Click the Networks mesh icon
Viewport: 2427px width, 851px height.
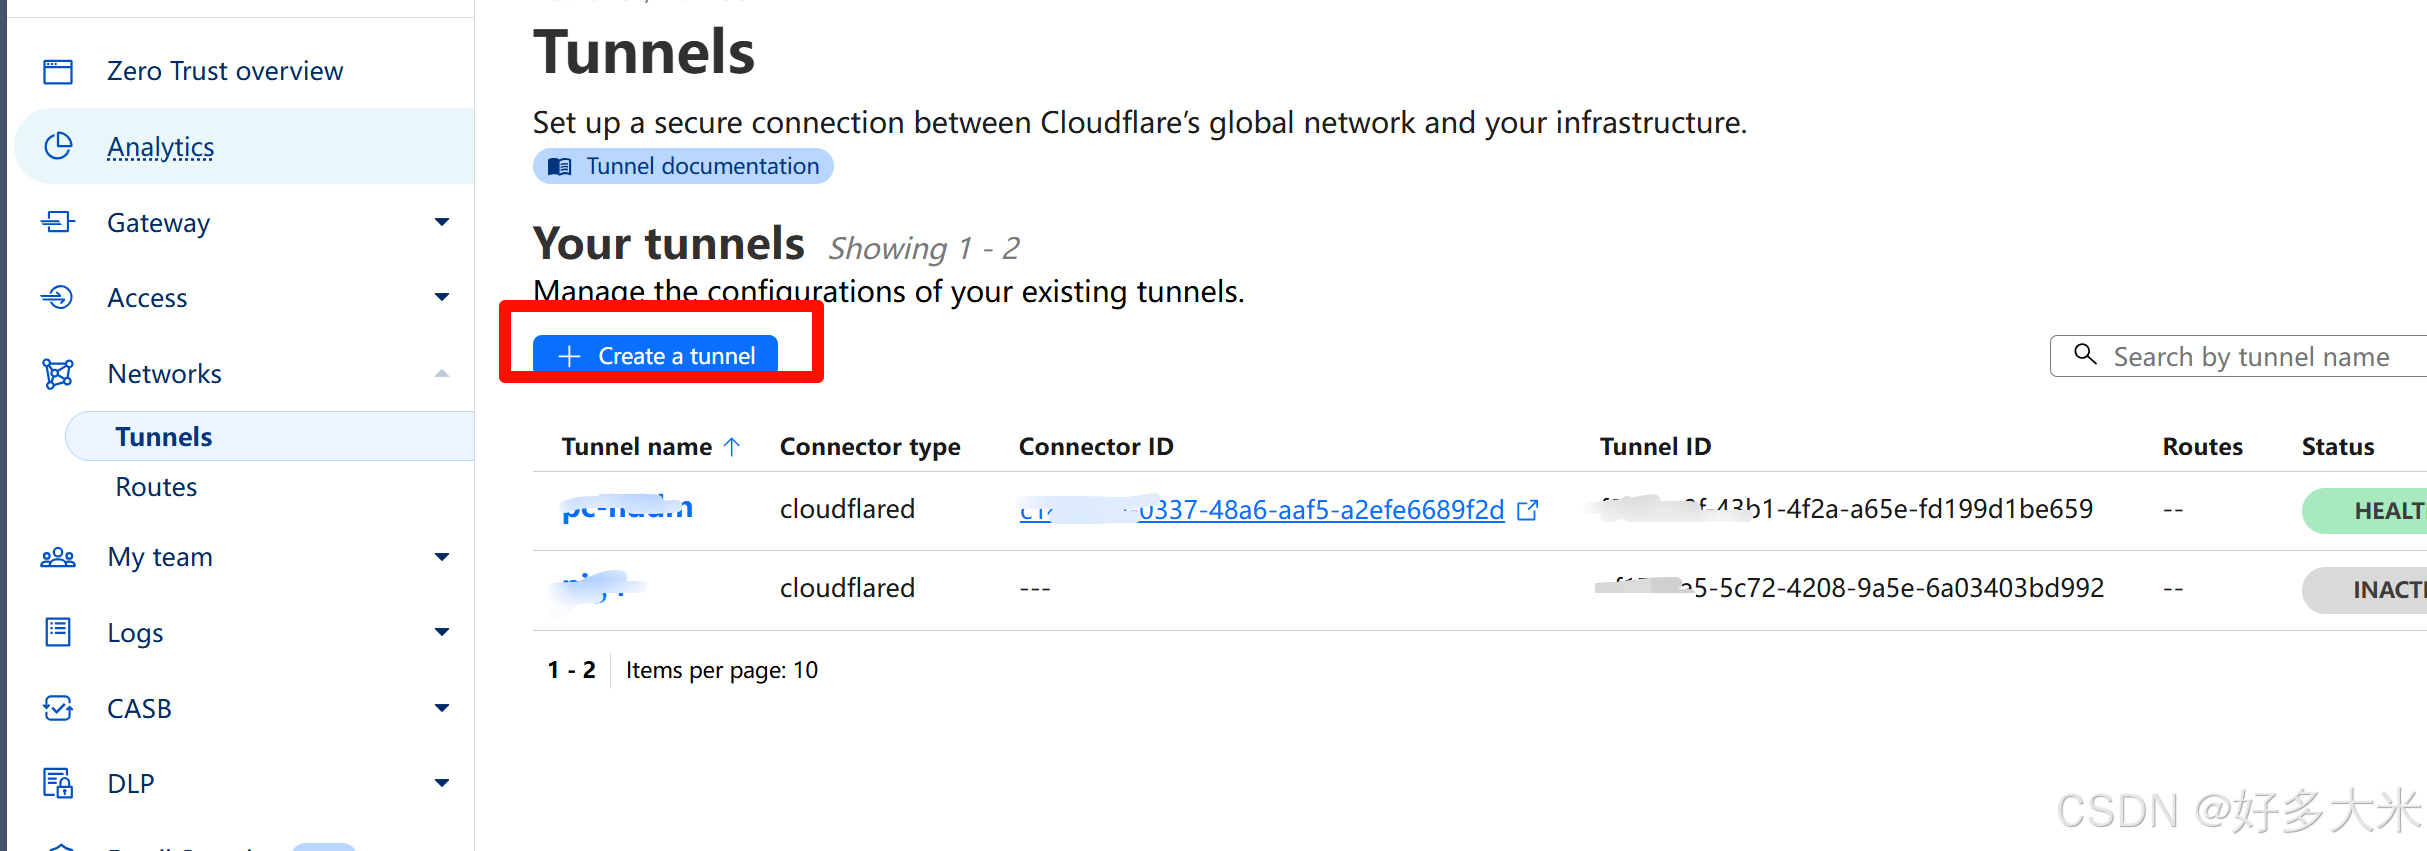[x=58, y=373]
